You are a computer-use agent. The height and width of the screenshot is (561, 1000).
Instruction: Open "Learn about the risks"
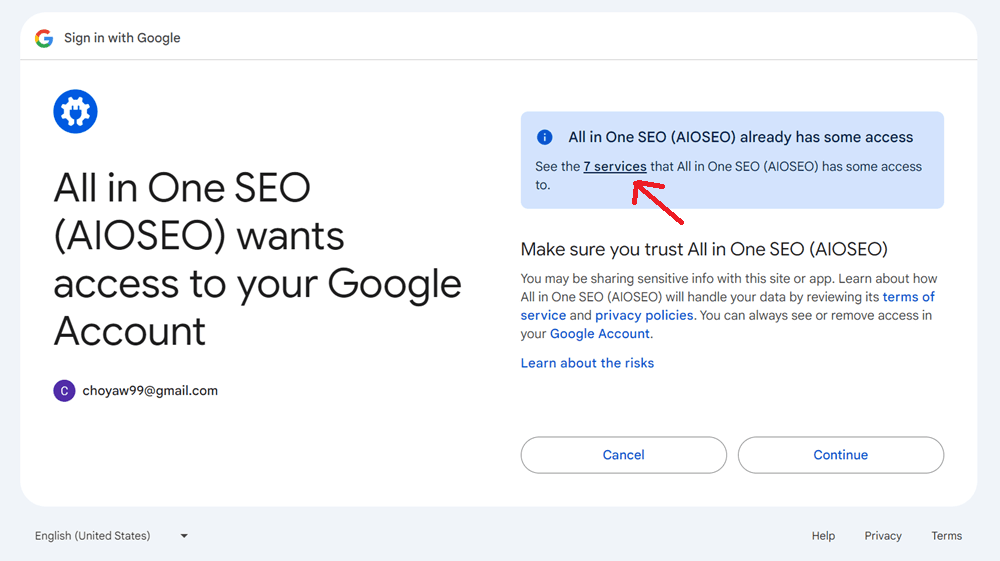point(587,363)
